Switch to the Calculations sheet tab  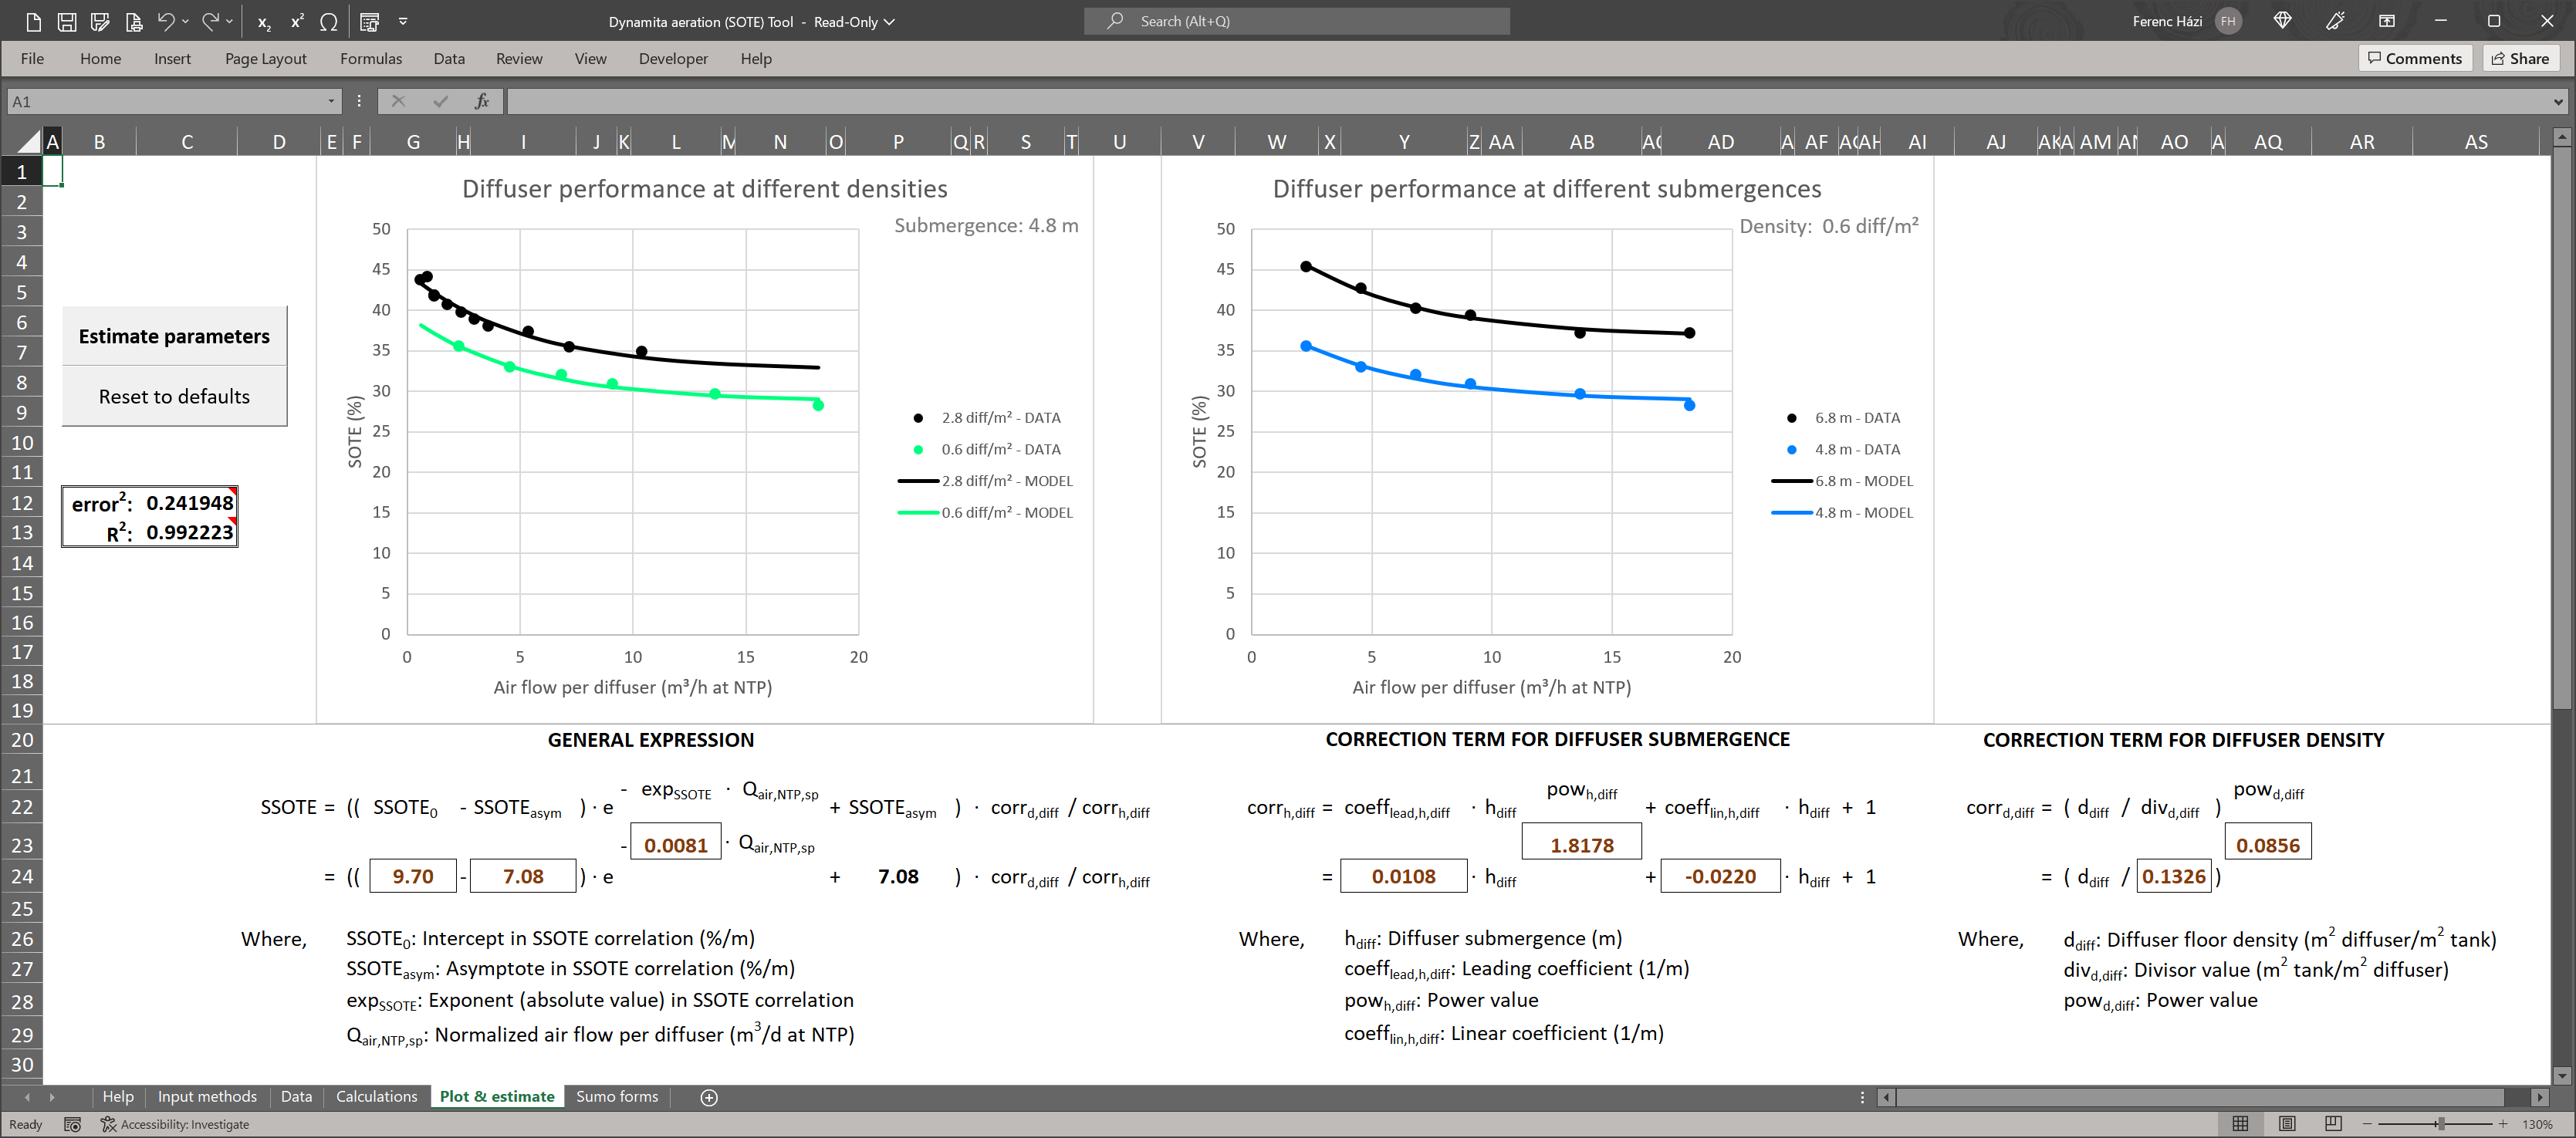coord(376,1096)
